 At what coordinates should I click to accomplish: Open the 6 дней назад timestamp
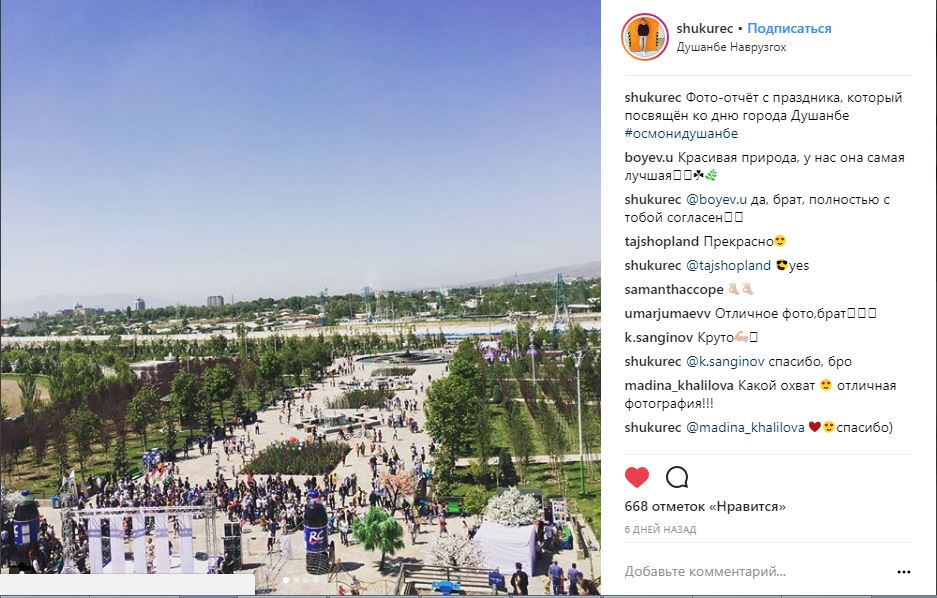tap(660, 529)
